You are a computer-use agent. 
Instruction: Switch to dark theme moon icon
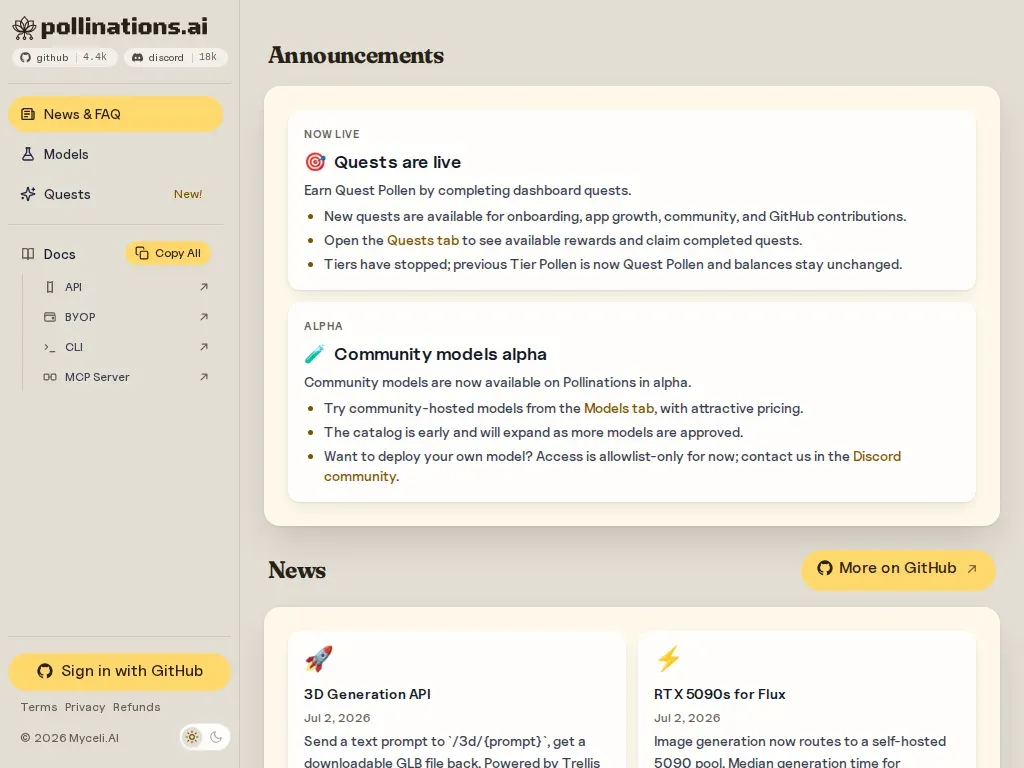[216, 737]
